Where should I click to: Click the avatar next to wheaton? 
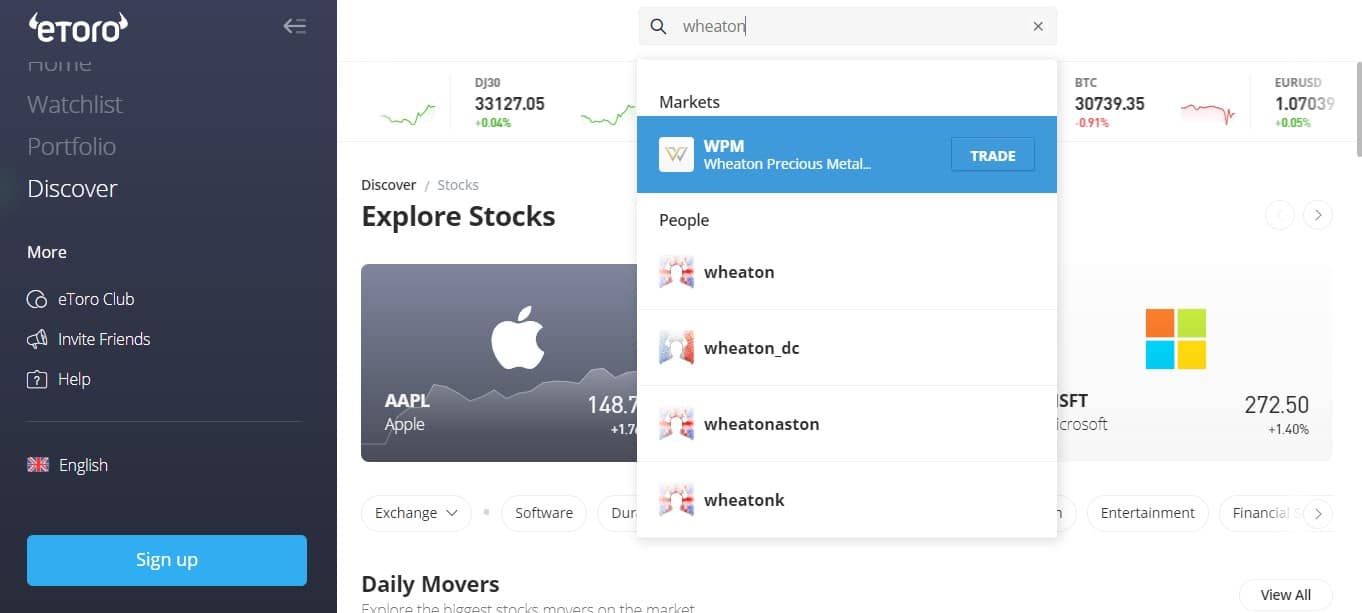click(677, 272)
